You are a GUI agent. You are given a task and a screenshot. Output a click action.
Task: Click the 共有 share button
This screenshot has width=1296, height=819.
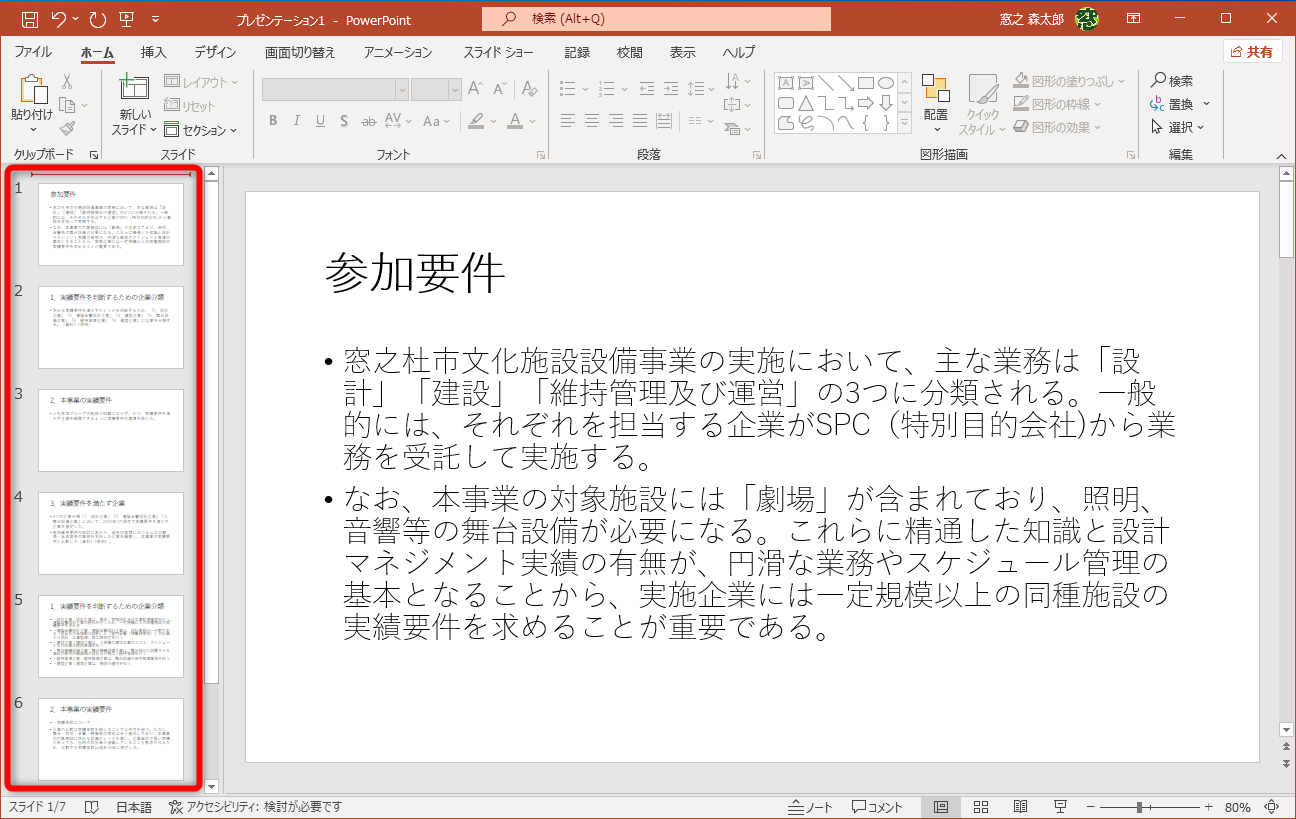point(1253,52)
